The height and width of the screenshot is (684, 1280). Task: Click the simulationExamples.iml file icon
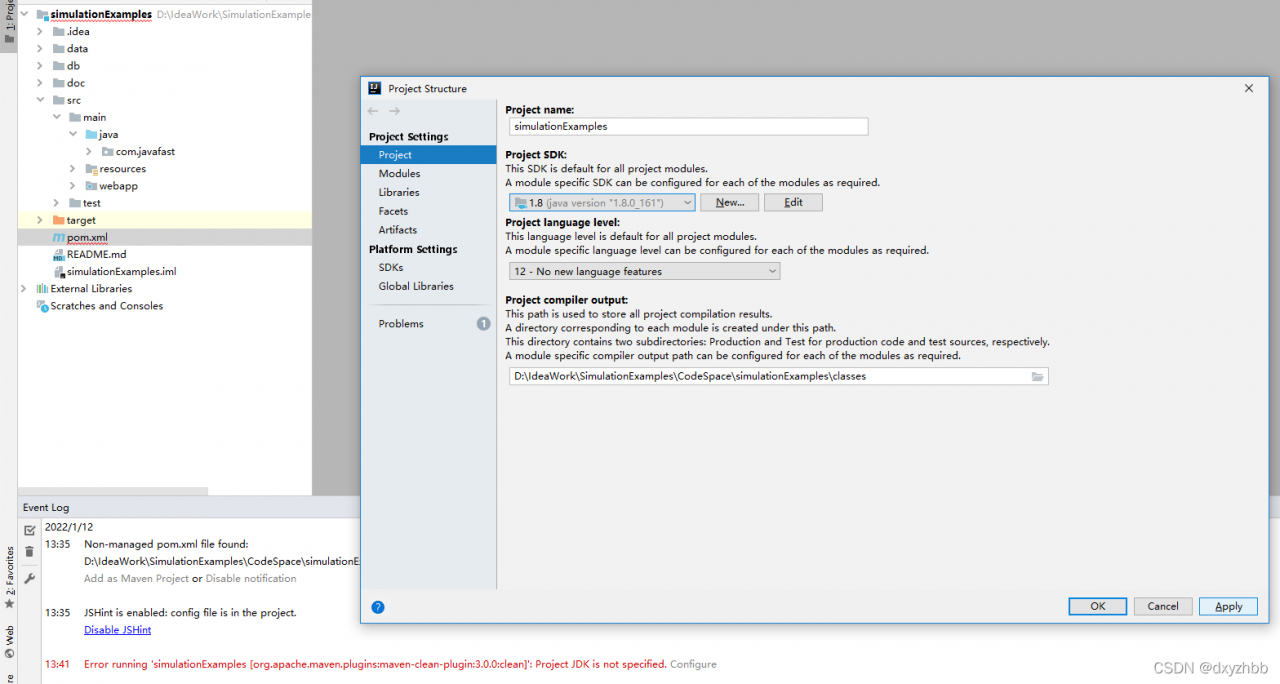[x=58, y=272]
